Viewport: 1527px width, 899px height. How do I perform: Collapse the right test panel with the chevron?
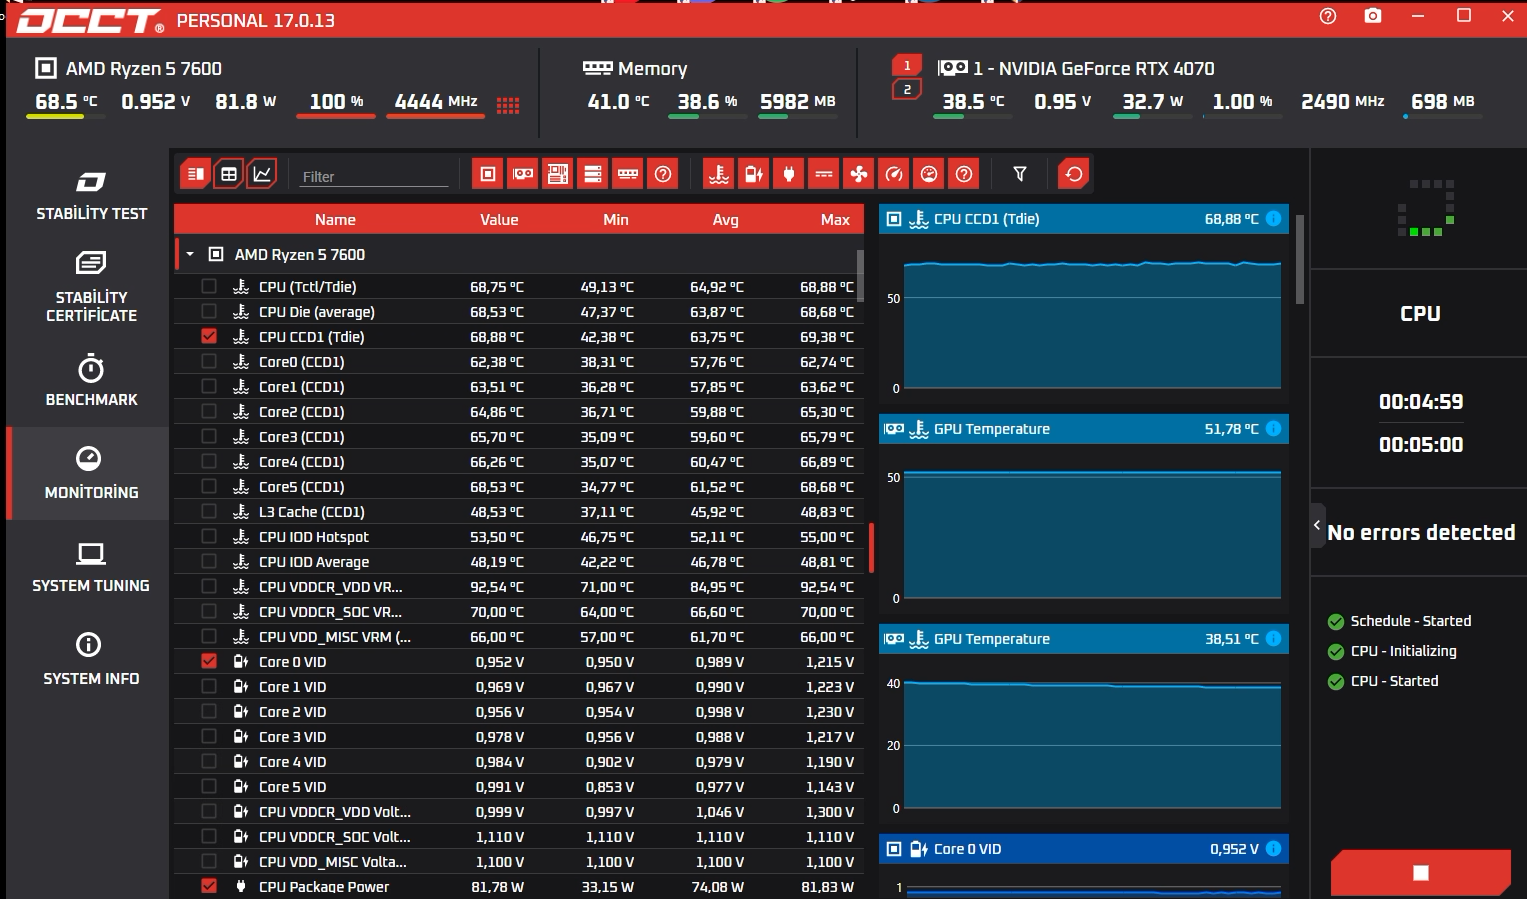pos(1317,525)
